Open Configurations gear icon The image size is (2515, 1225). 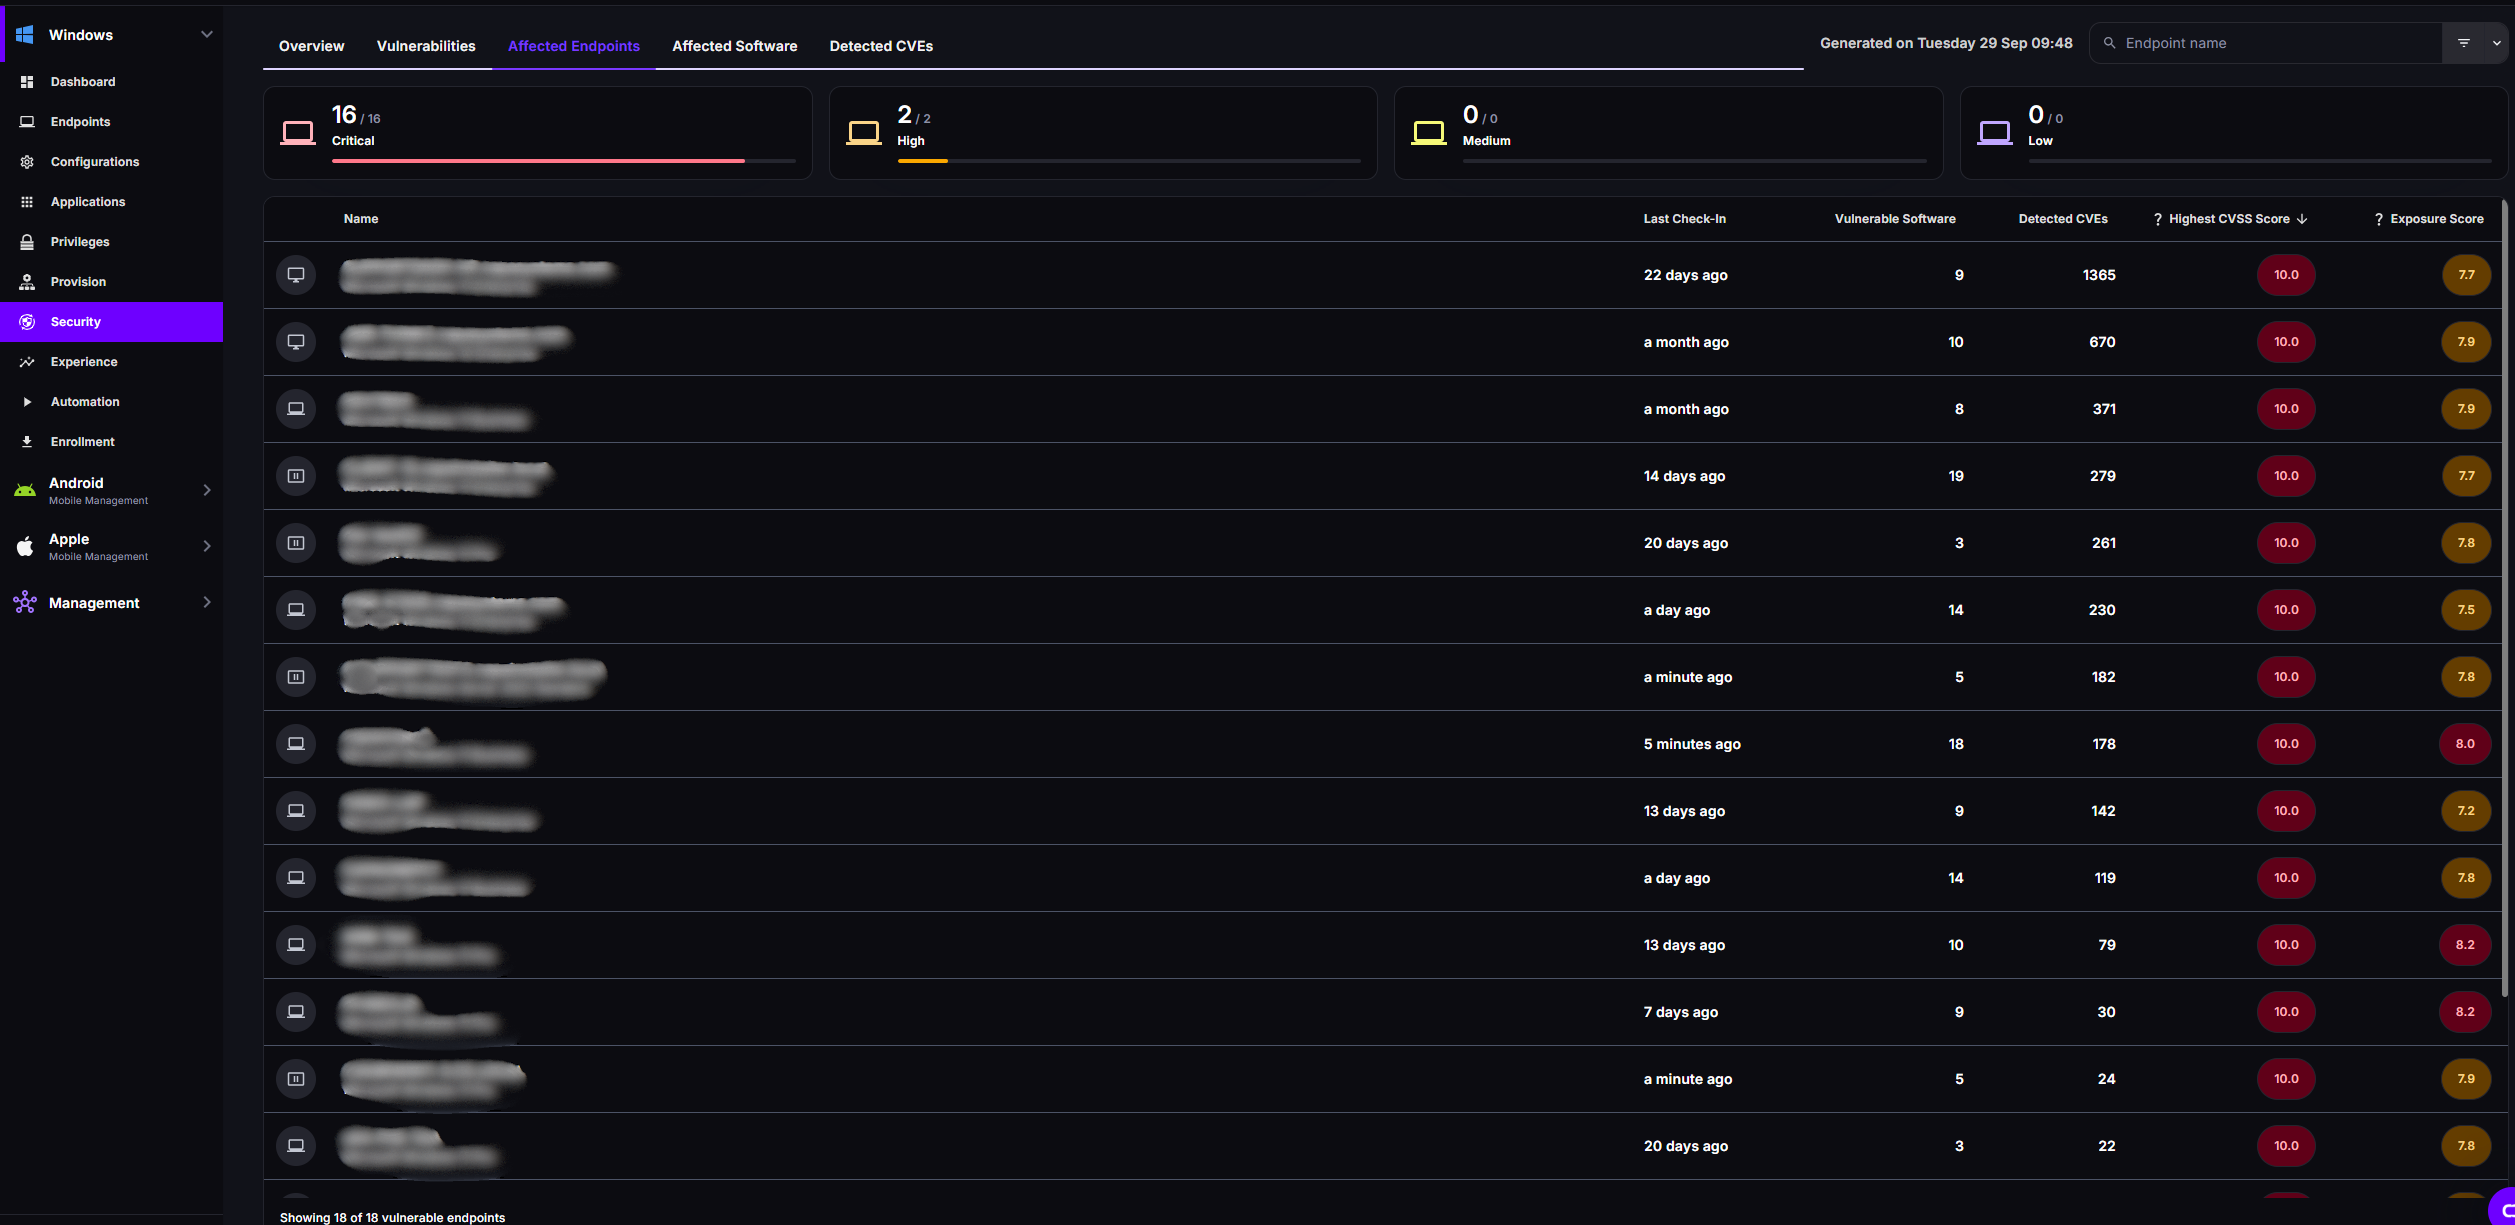point(27,162)
